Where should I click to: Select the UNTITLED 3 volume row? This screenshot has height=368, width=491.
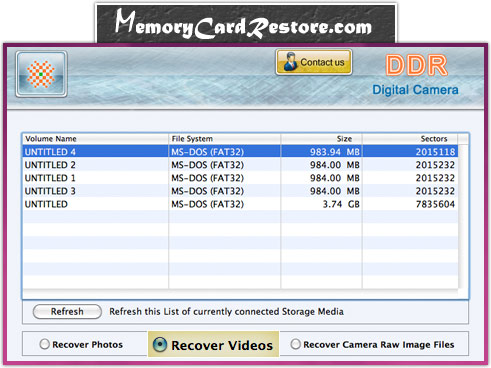click(240, 191)
